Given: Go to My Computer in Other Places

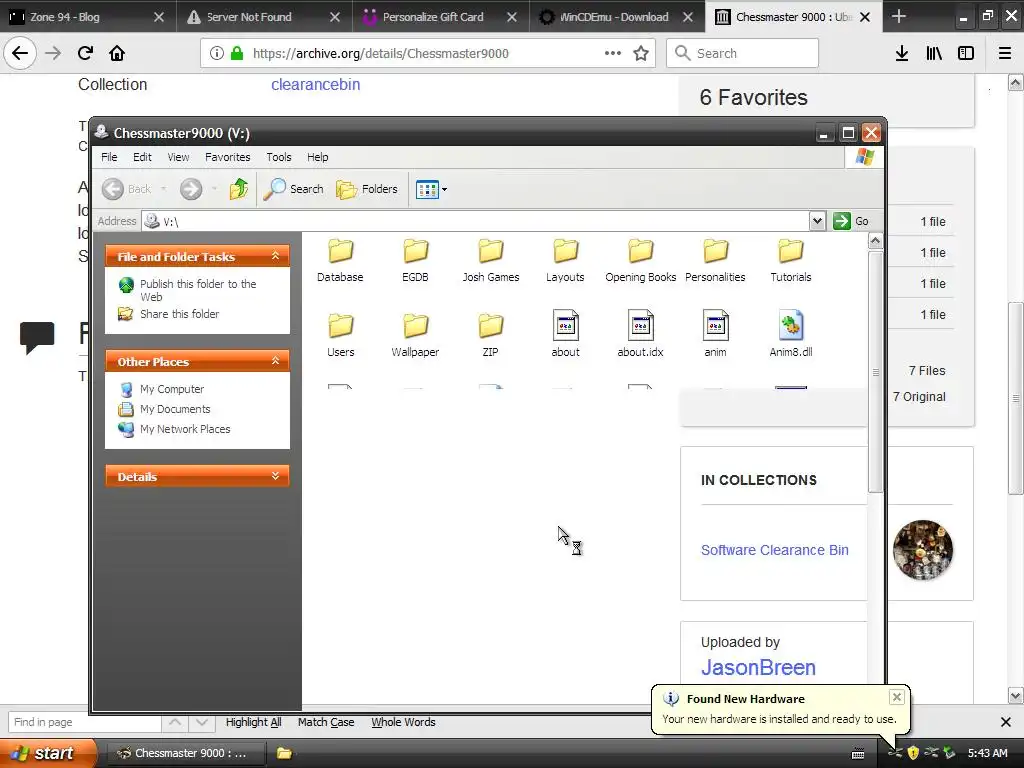Looking at the screenshot, I should (x=172, y=389).
